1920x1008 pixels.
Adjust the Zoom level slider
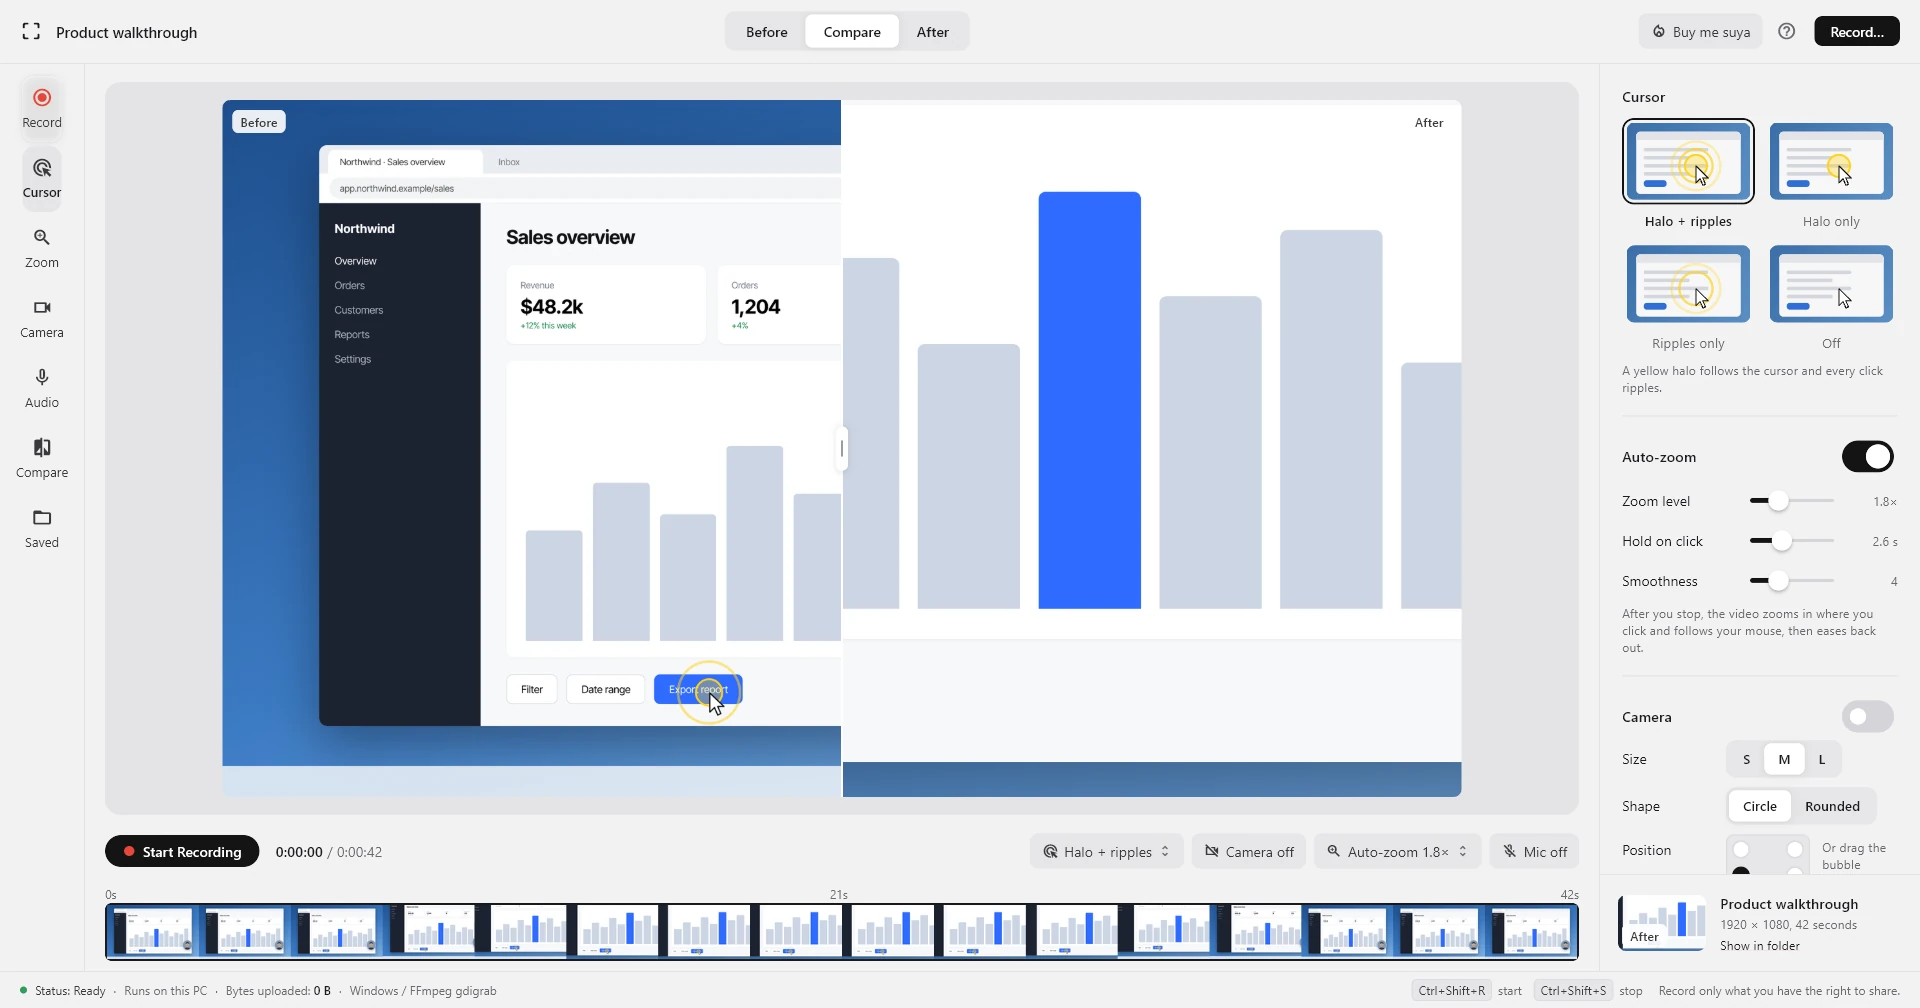[x=1791, y=501]
